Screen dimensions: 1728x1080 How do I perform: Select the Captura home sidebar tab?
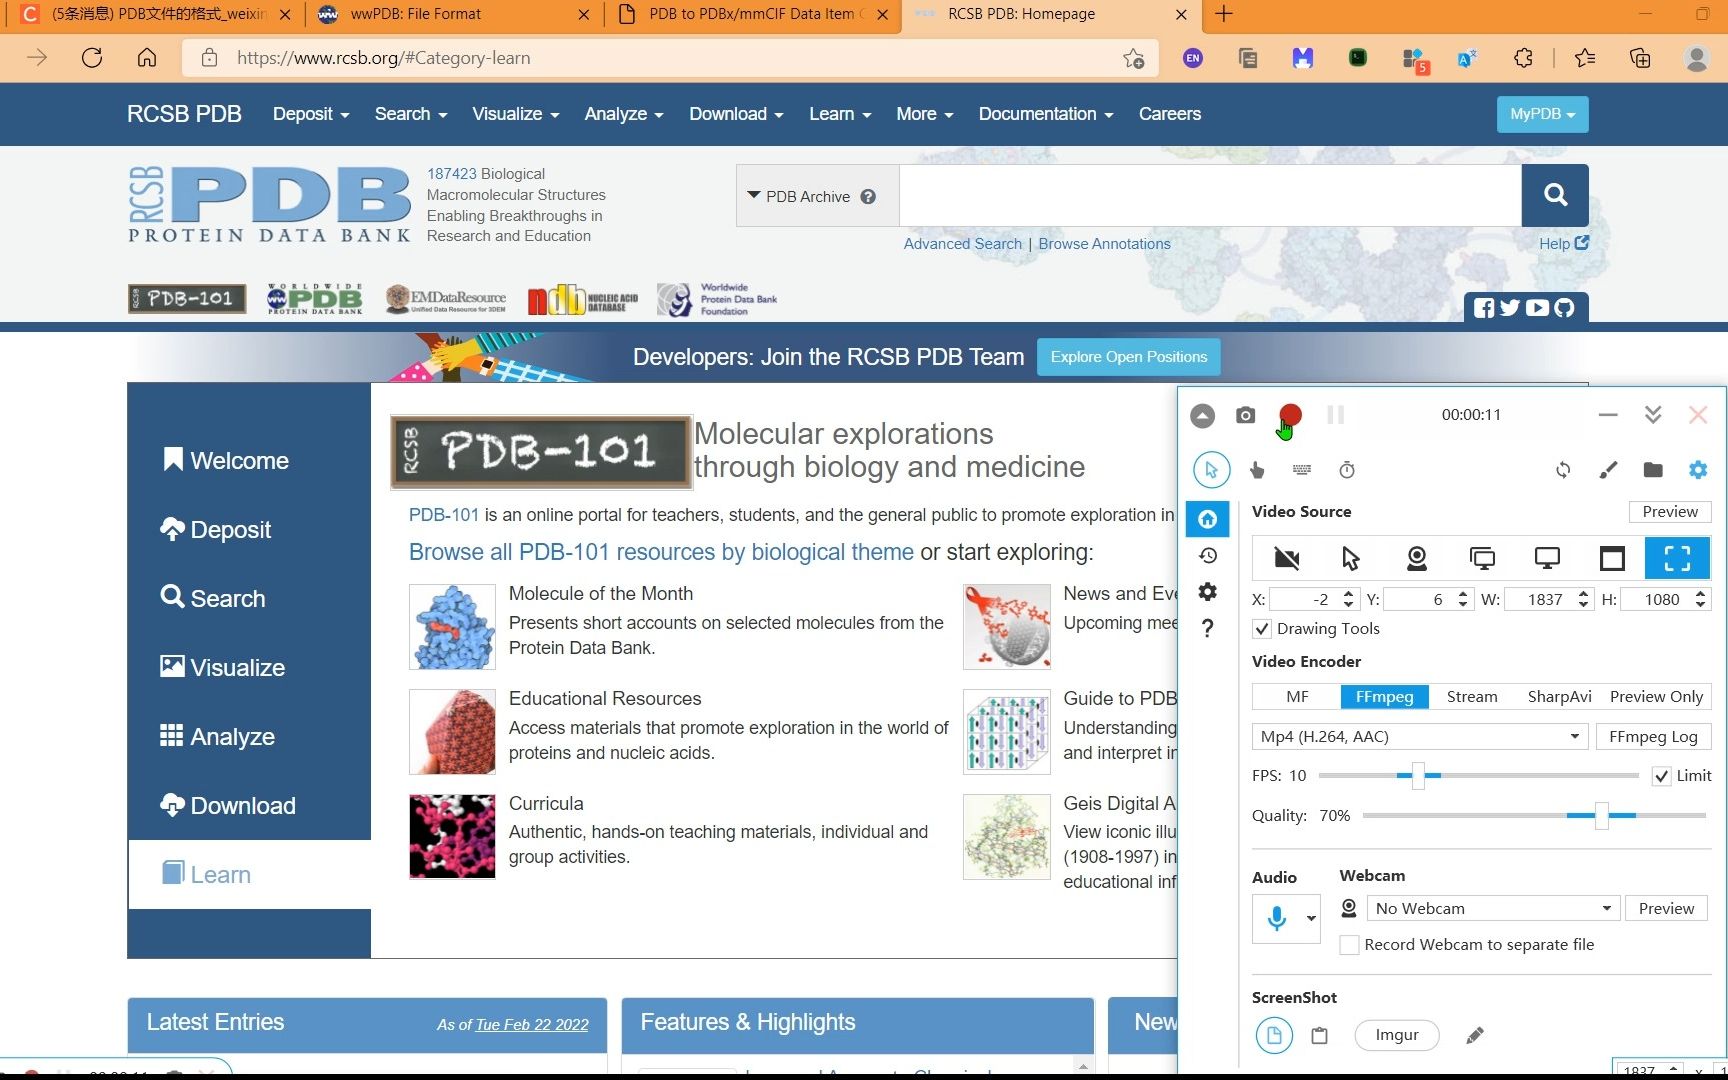[1208, 519]
